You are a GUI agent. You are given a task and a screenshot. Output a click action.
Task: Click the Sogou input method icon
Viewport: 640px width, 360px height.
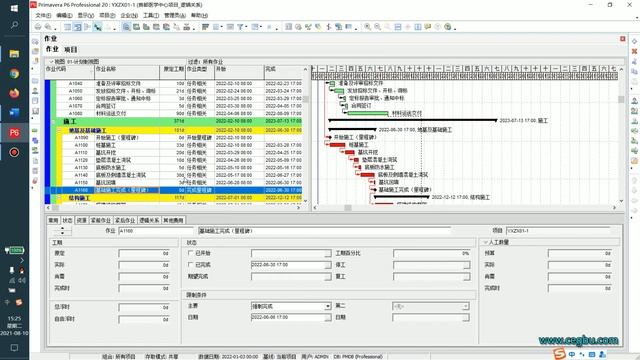559,354
